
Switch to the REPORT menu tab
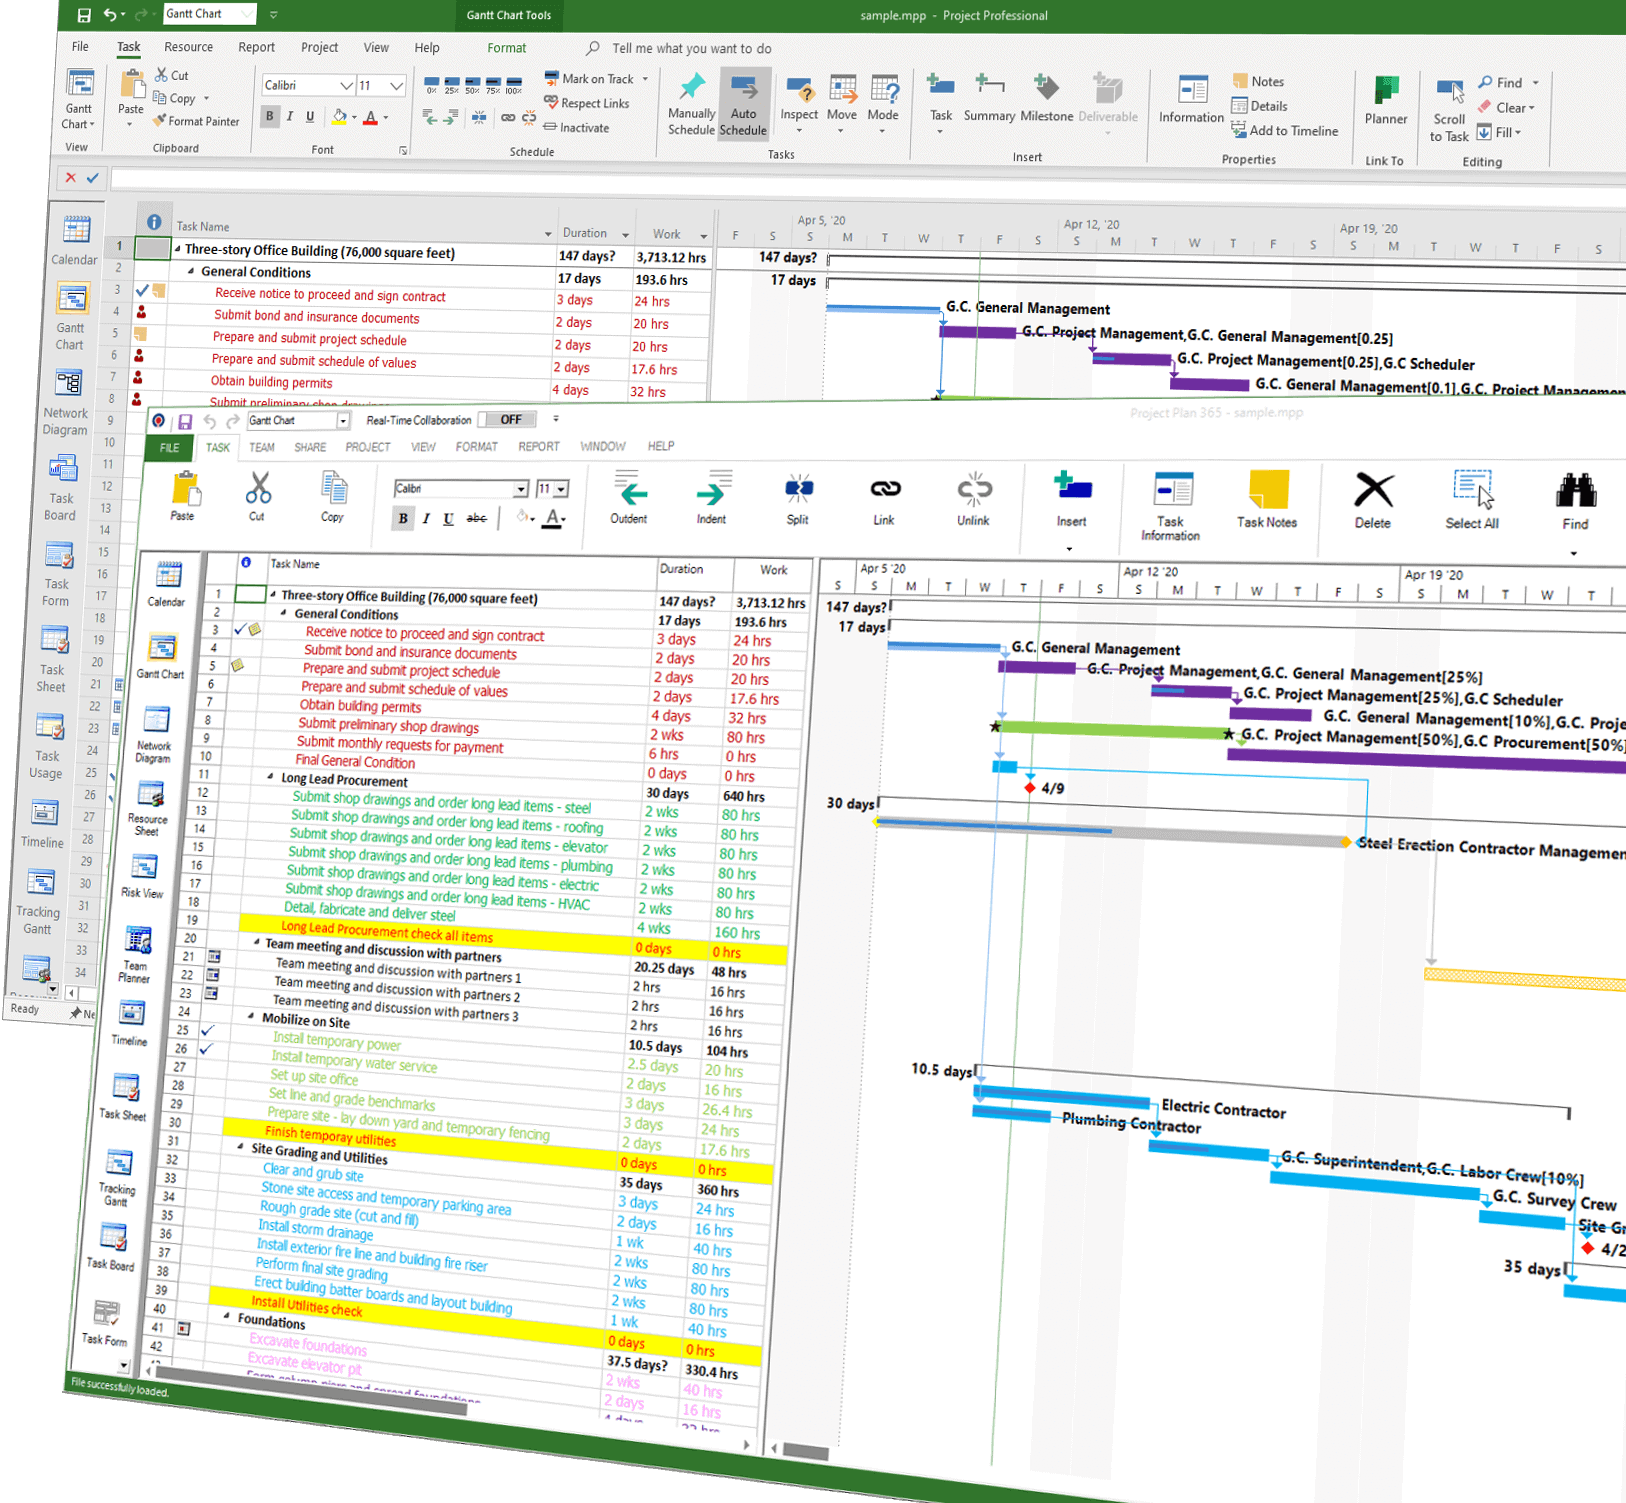point(538,447)
